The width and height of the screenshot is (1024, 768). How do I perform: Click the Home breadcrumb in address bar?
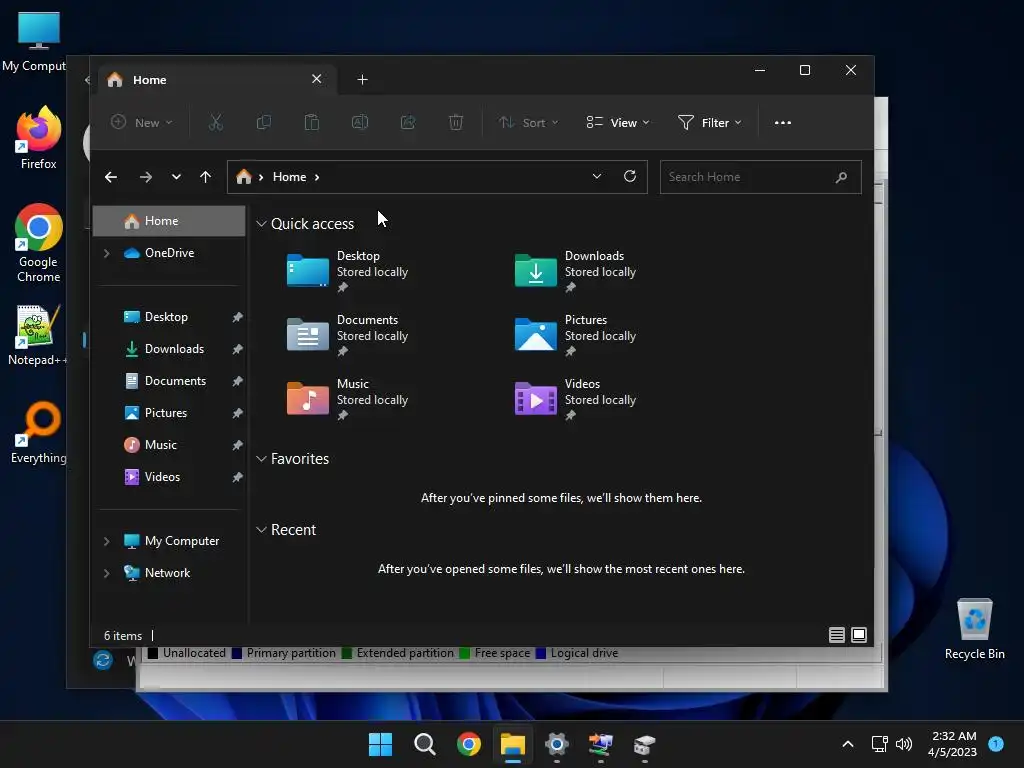289,177
